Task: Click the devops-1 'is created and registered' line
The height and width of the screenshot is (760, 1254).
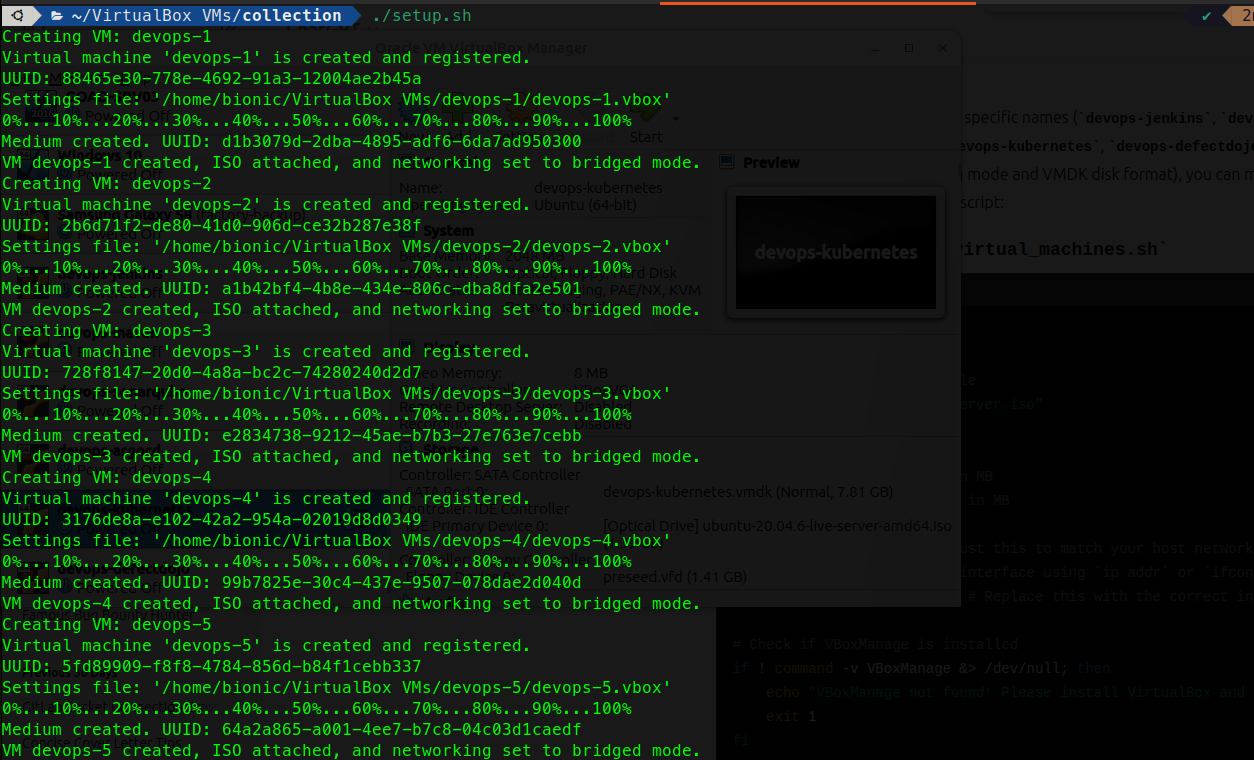Action: tap(267, 58)
